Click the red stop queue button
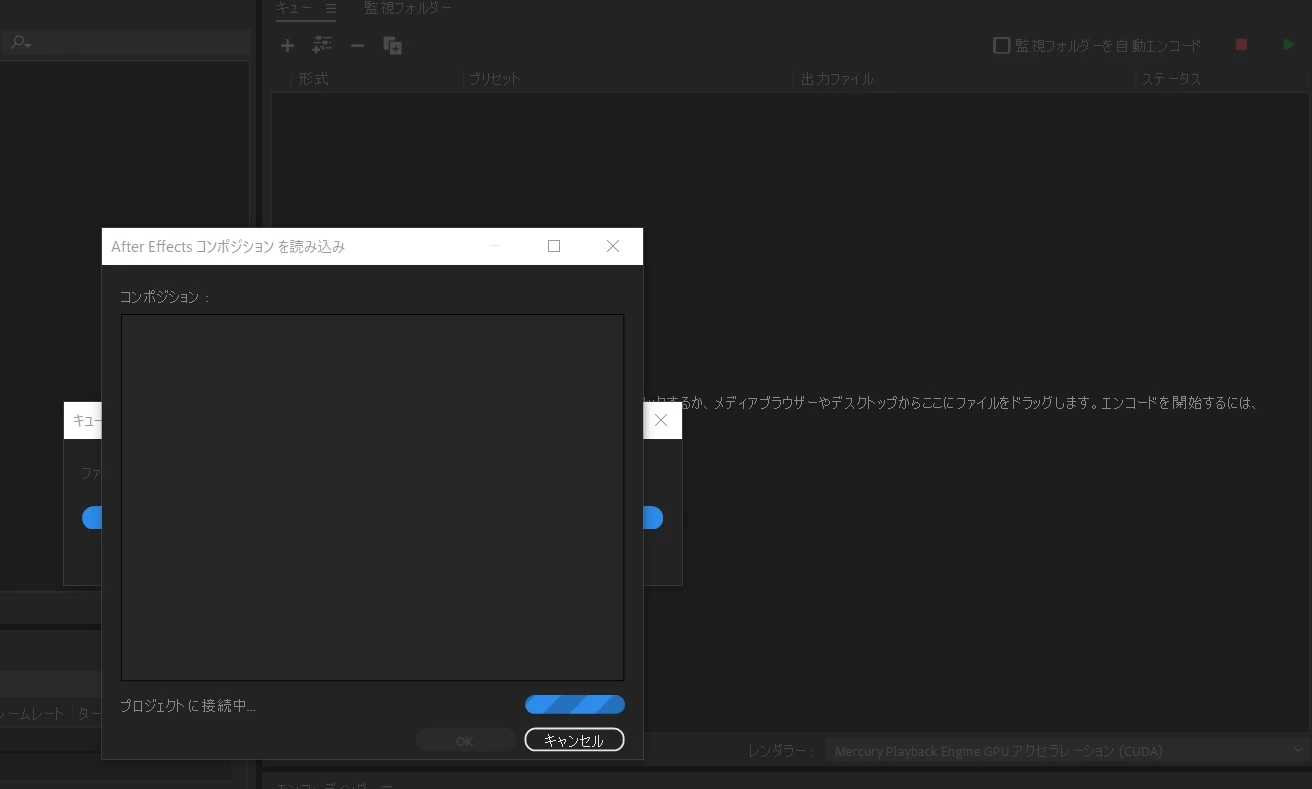Image resolution: width=1312 pixels, height=789 pixels. [x=1241, y=45]
